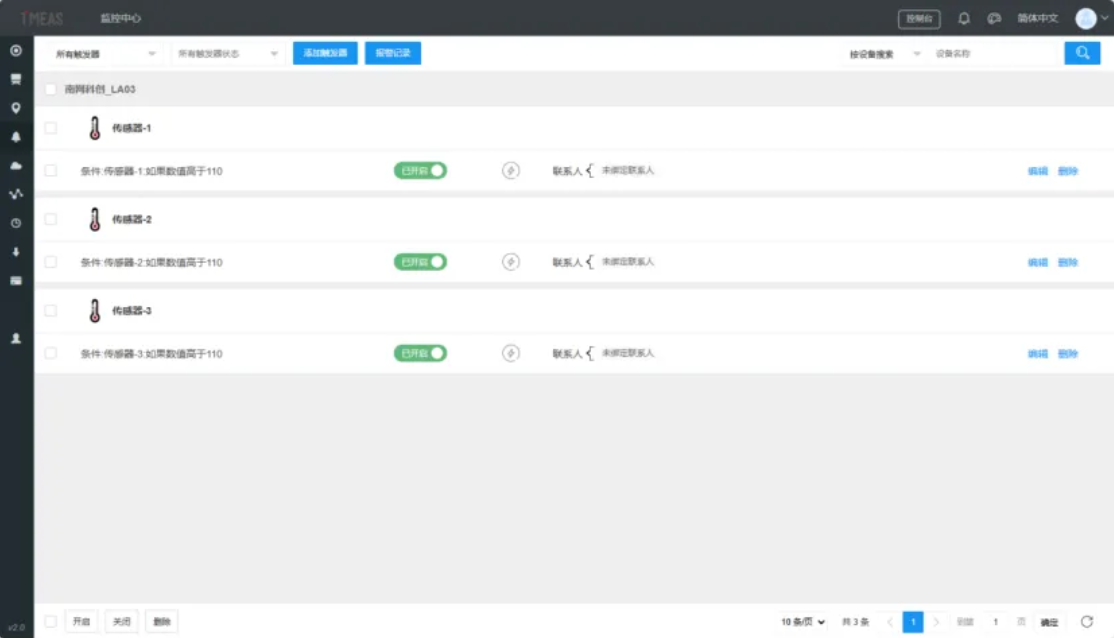1114x638 pixels.
Task: Click the refresh icon at bottom right
Action: (1087, 622)
